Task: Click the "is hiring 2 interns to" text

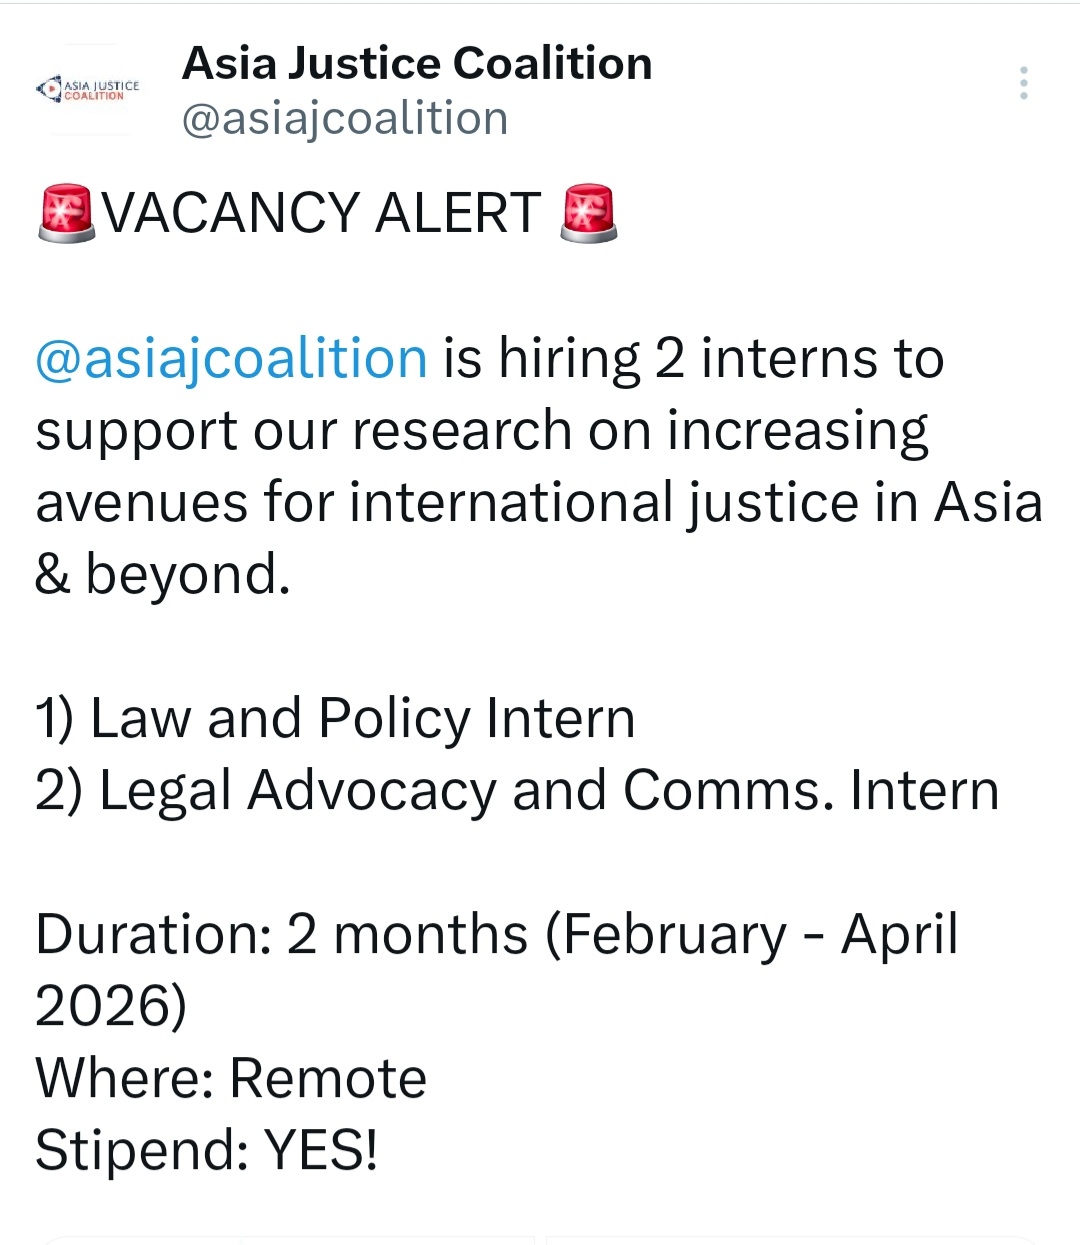Action: coord(694,358)
